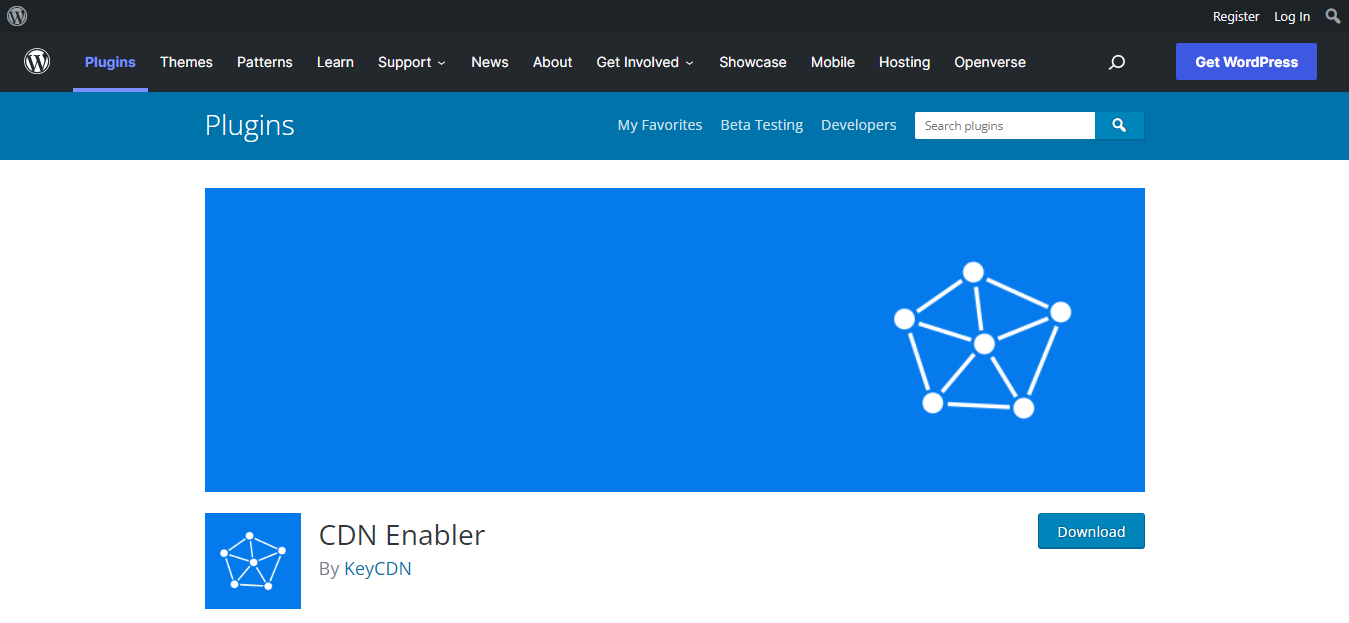Open search via admin bar magnifier icon

click(x=1333, y=16)
